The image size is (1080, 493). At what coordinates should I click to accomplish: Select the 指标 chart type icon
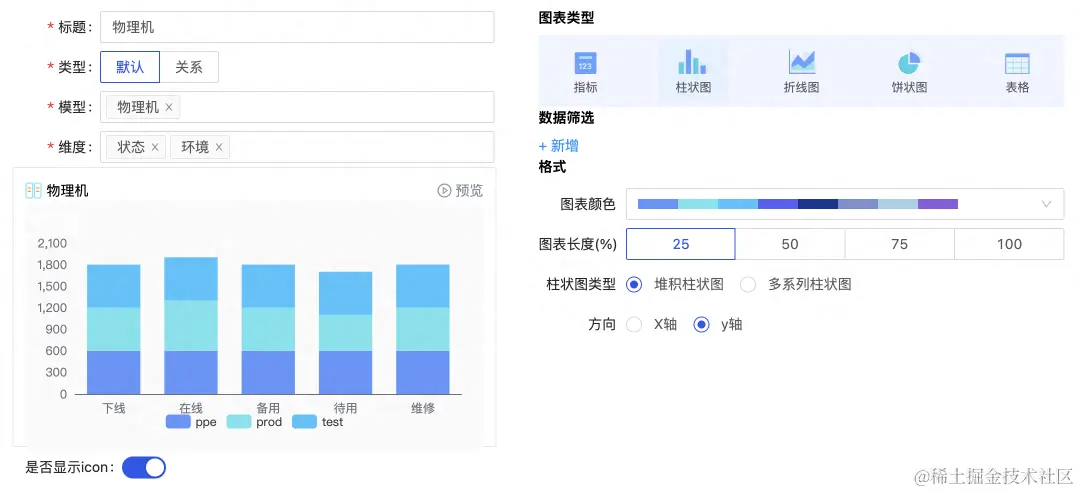click(585, 63)
